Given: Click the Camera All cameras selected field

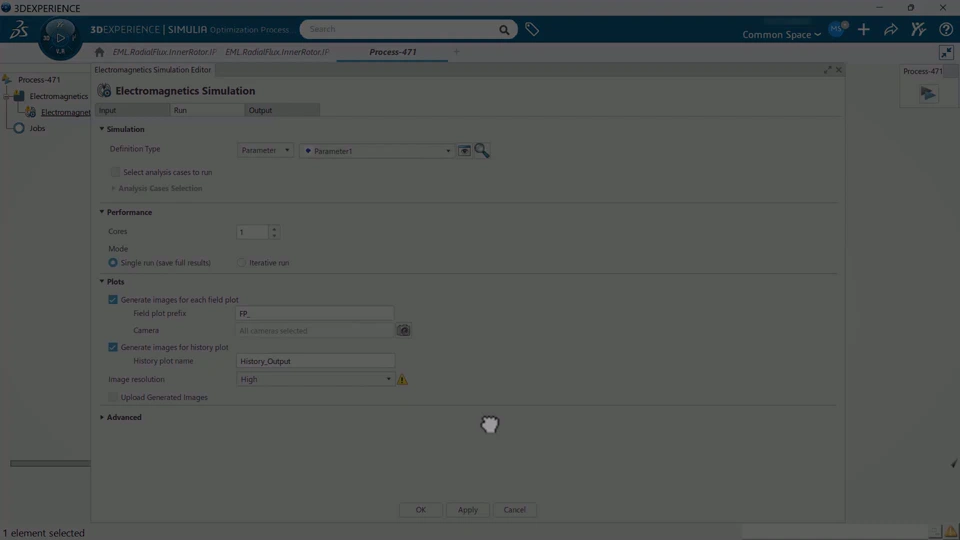Looking at the screenshot, I should click(x=315, y=331).
